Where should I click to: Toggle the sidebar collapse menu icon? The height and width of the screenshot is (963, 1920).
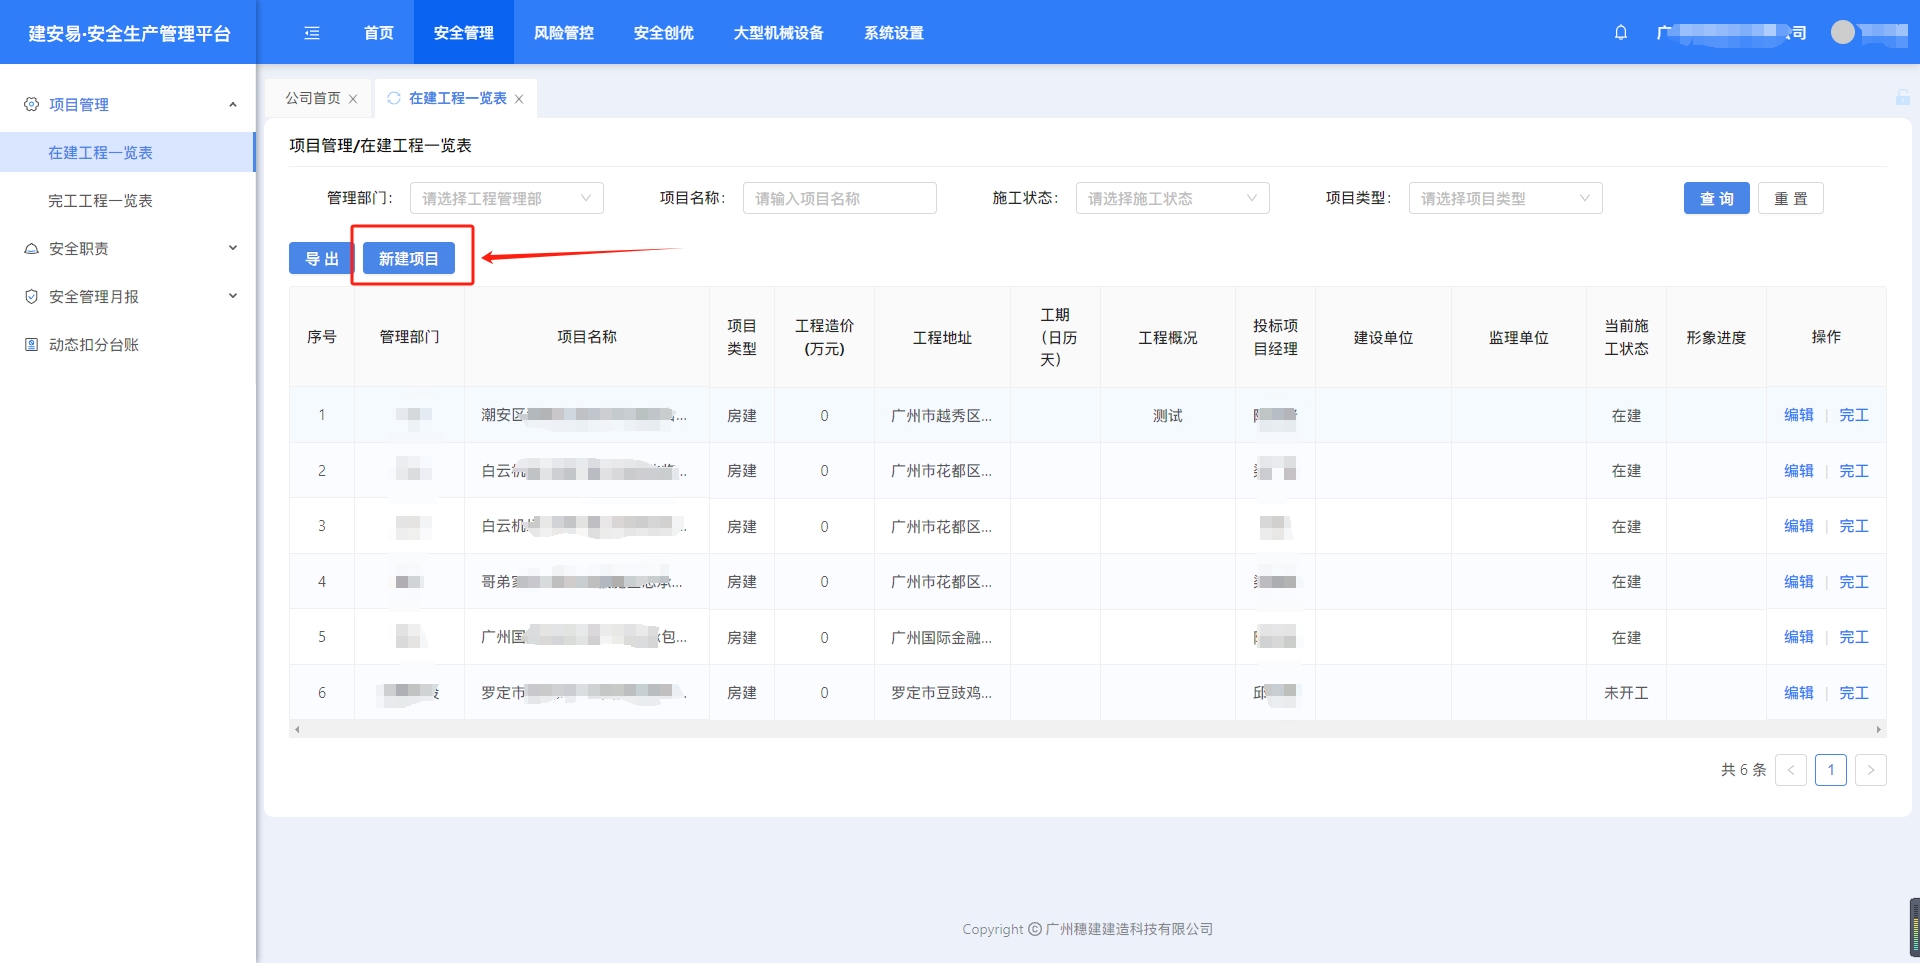[x=312, y=33]
